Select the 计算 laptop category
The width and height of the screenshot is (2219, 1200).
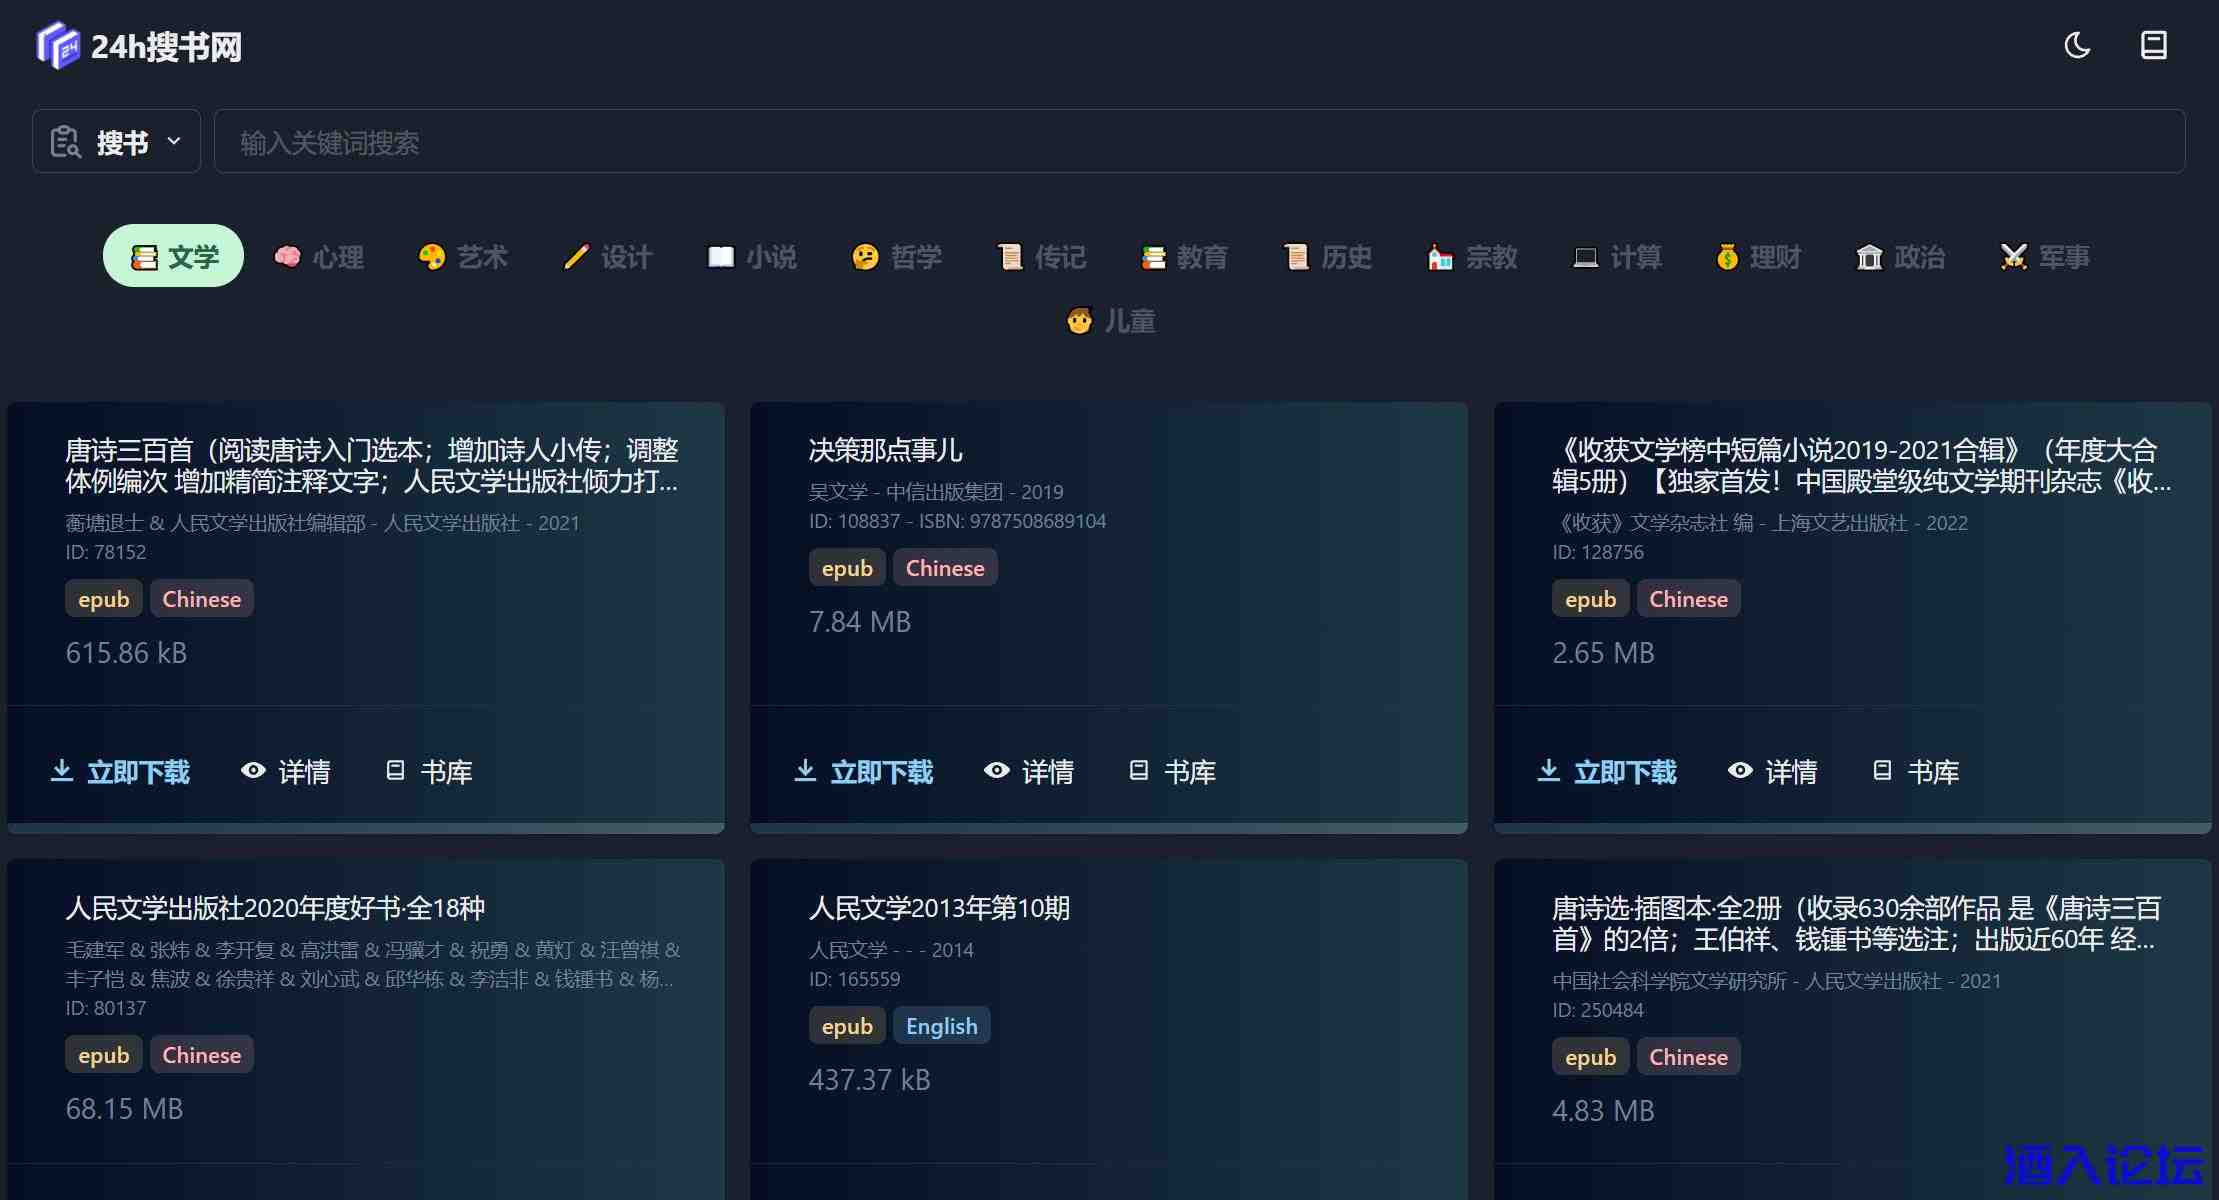point(1617,257)
